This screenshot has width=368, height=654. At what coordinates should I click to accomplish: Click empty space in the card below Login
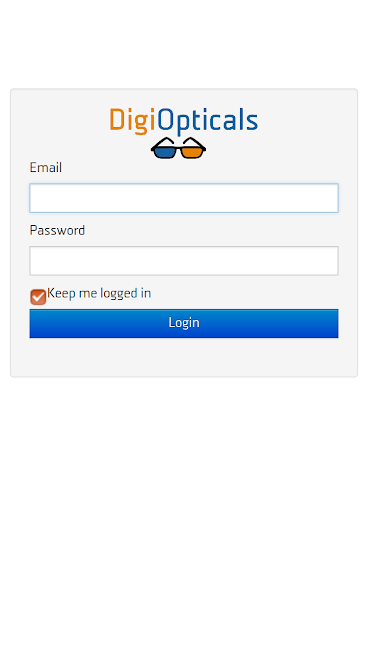184,357
